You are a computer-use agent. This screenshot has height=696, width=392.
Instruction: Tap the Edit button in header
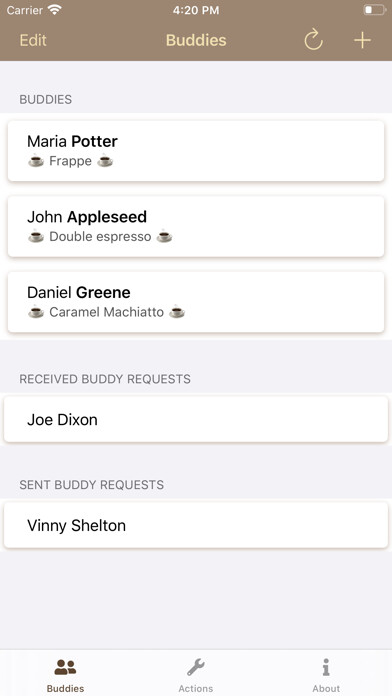click(x=33, y=40)
